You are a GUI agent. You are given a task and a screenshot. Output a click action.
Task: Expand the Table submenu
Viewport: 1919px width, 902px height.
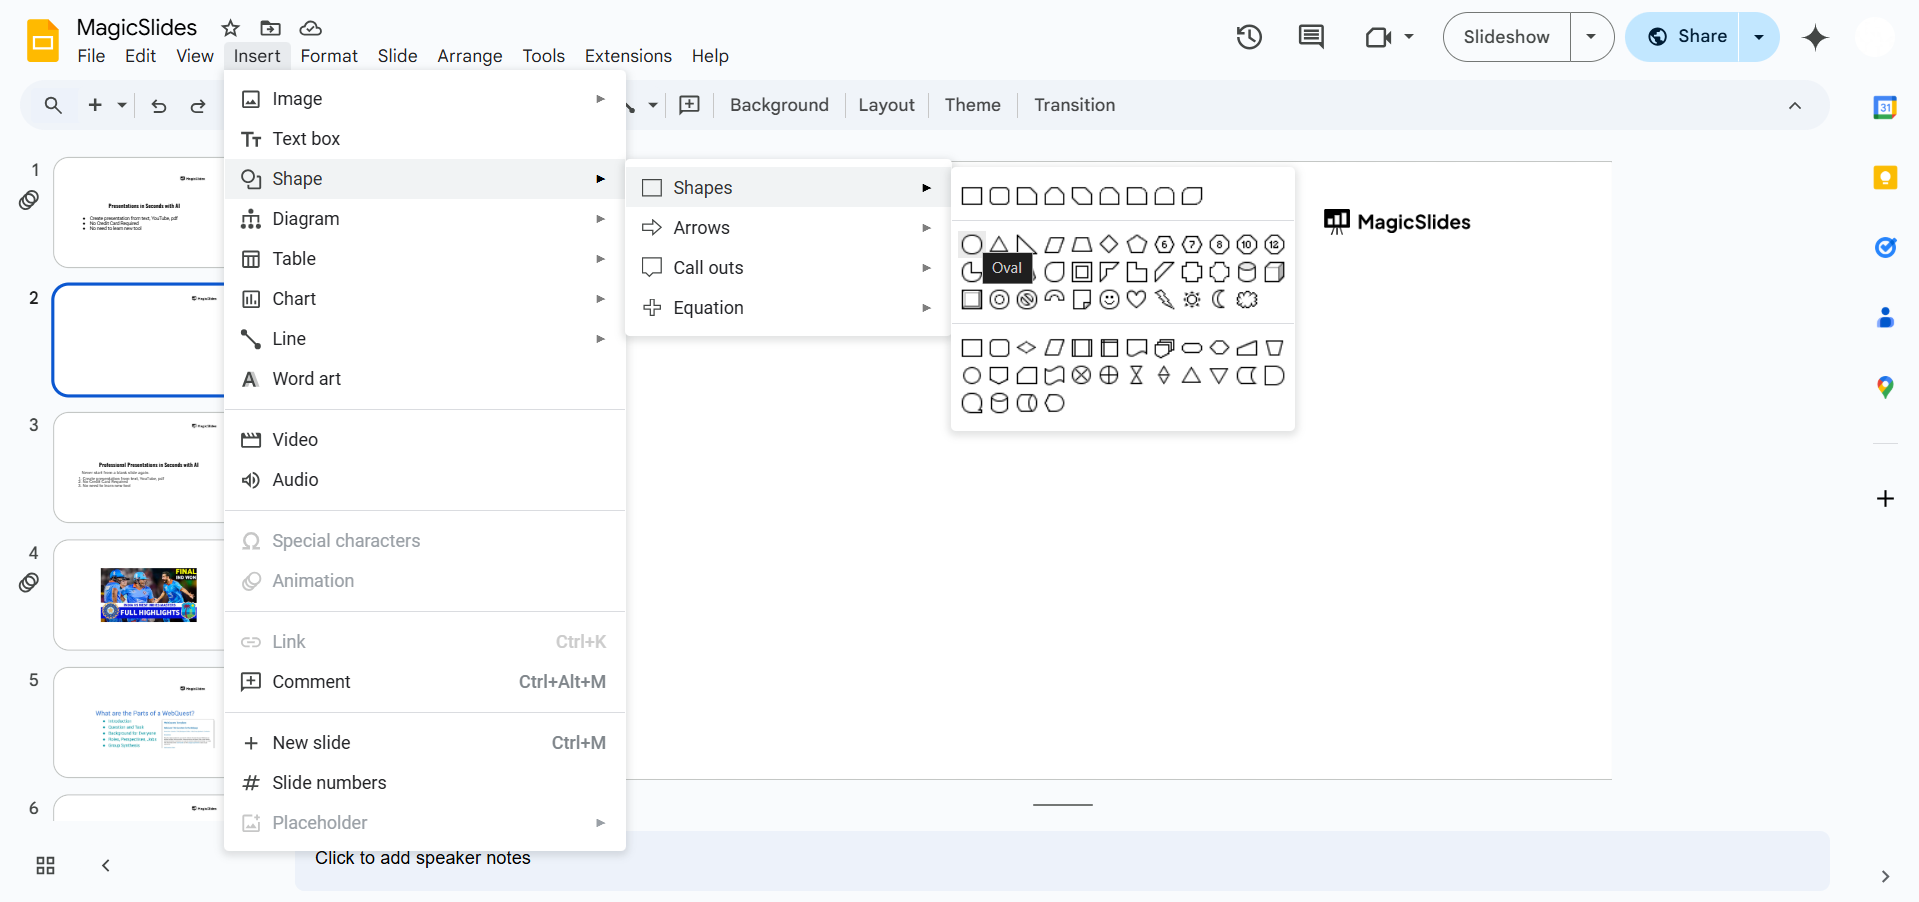pos(425,259)
